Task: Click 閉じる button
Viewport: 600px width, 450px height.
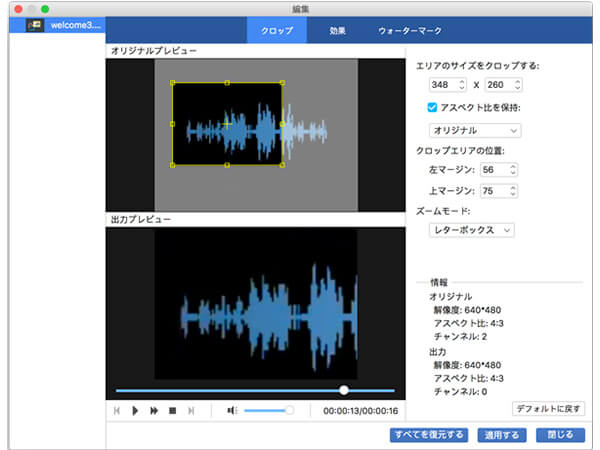Action: pos(561,435)
